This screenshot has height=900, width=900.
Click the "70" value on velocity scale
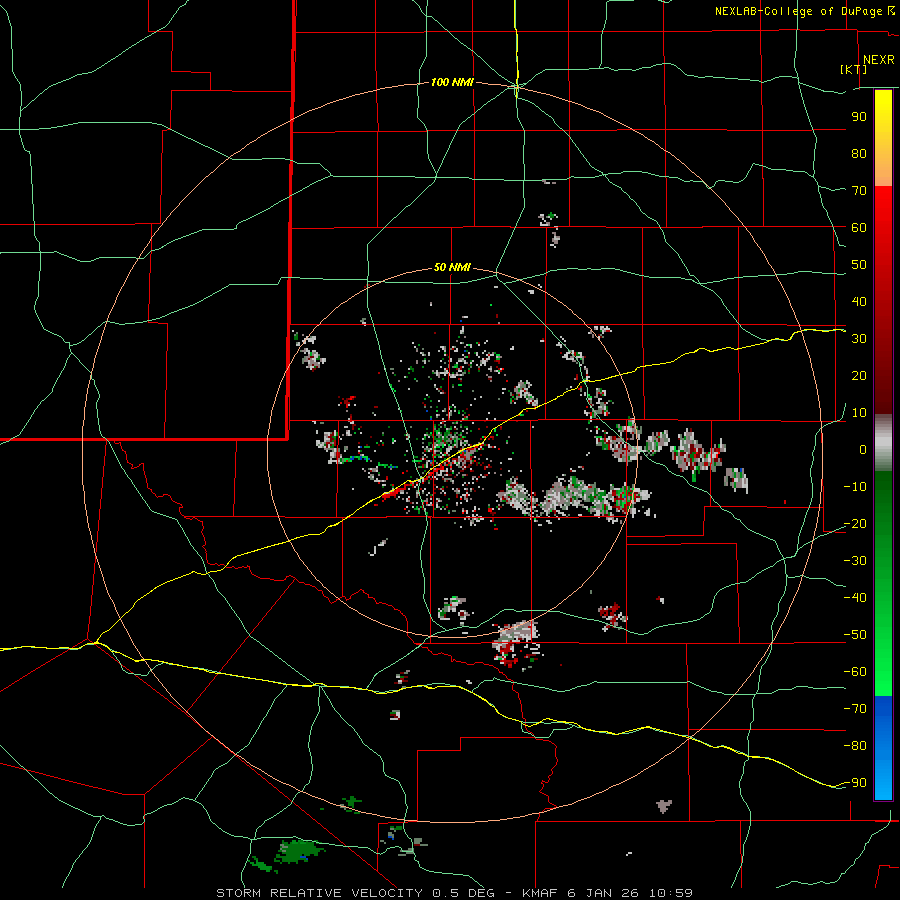point(859,191)
